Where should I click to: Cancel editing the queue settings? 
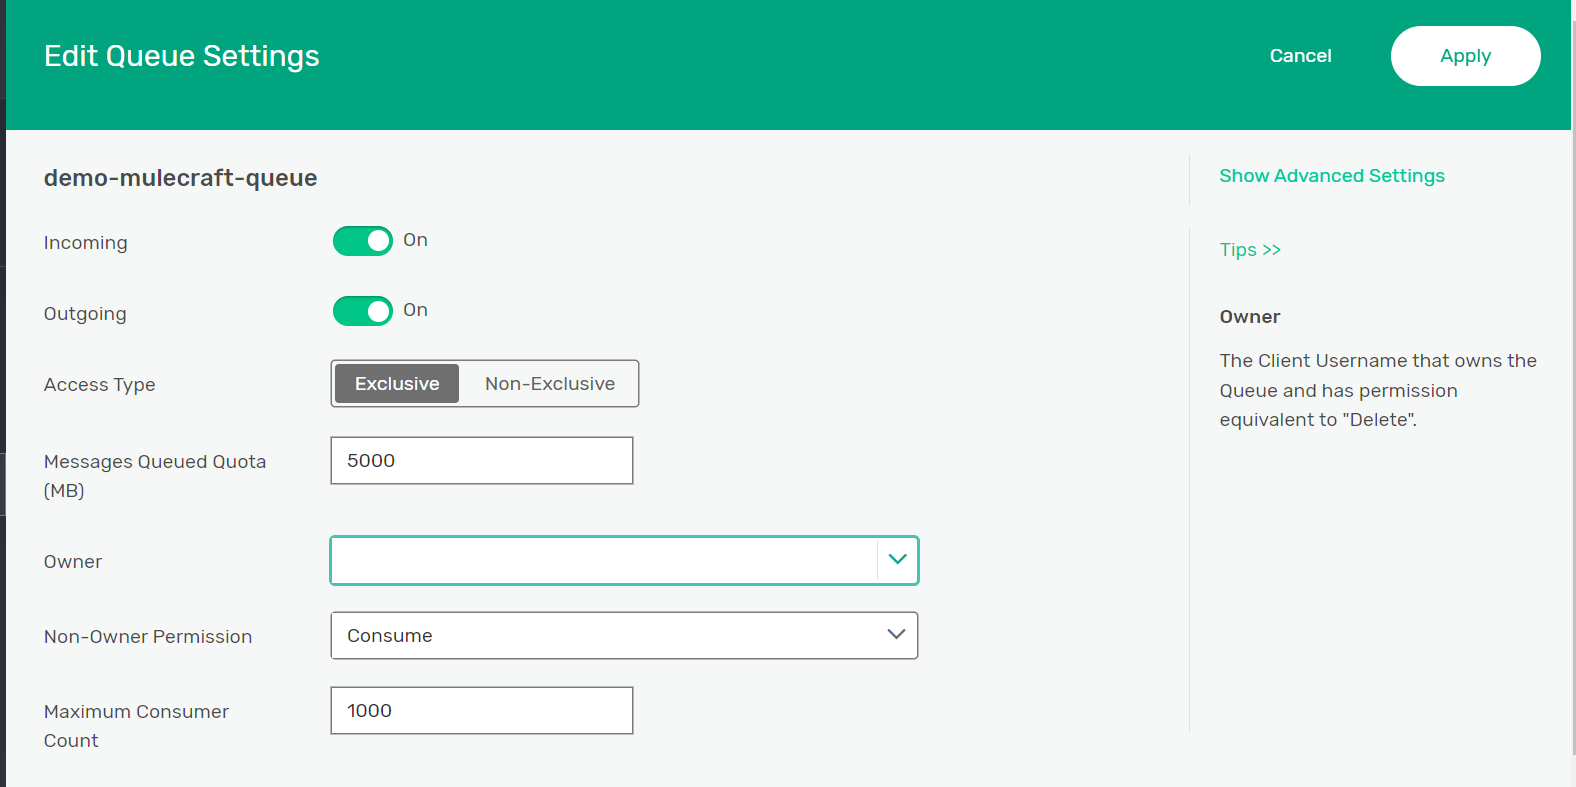point(1300,56)
